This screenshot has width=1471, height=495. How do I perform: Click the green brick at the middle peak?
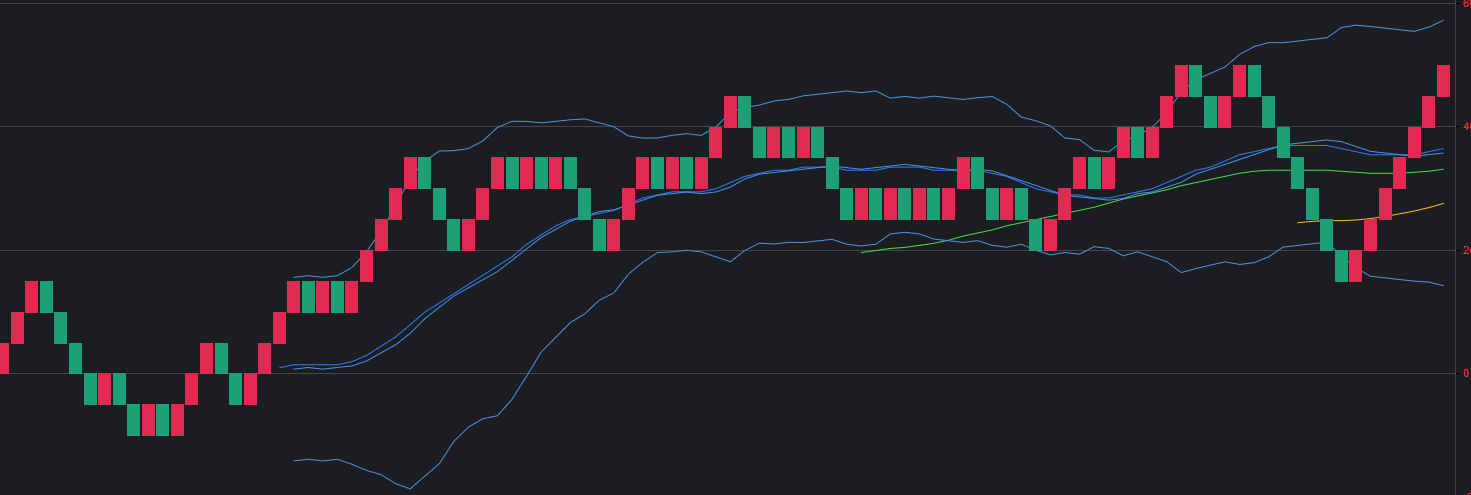[744, 112]
